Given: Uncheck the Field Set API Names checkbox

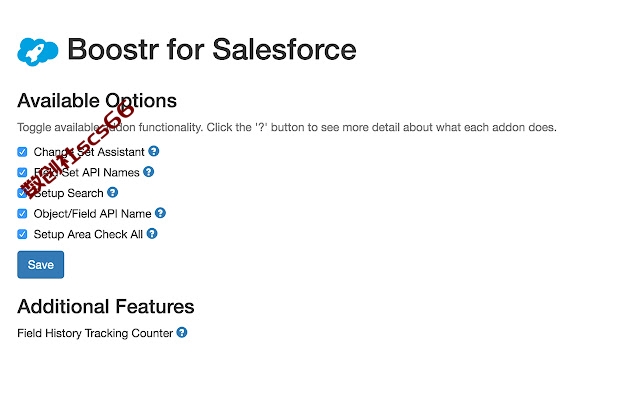Looking at the screenshot, I should 22,172.
